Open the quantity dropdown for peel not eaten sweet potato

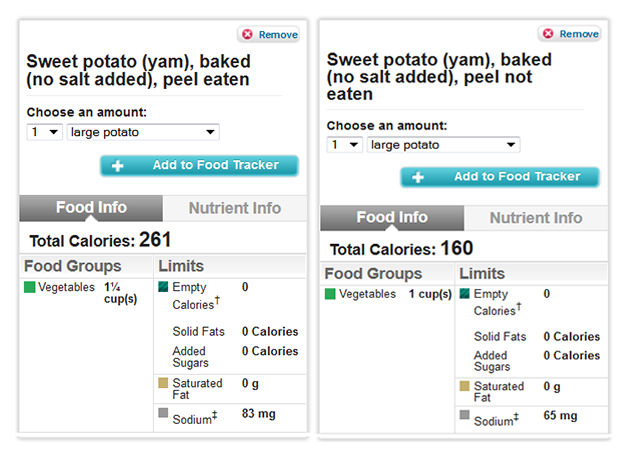345,145
